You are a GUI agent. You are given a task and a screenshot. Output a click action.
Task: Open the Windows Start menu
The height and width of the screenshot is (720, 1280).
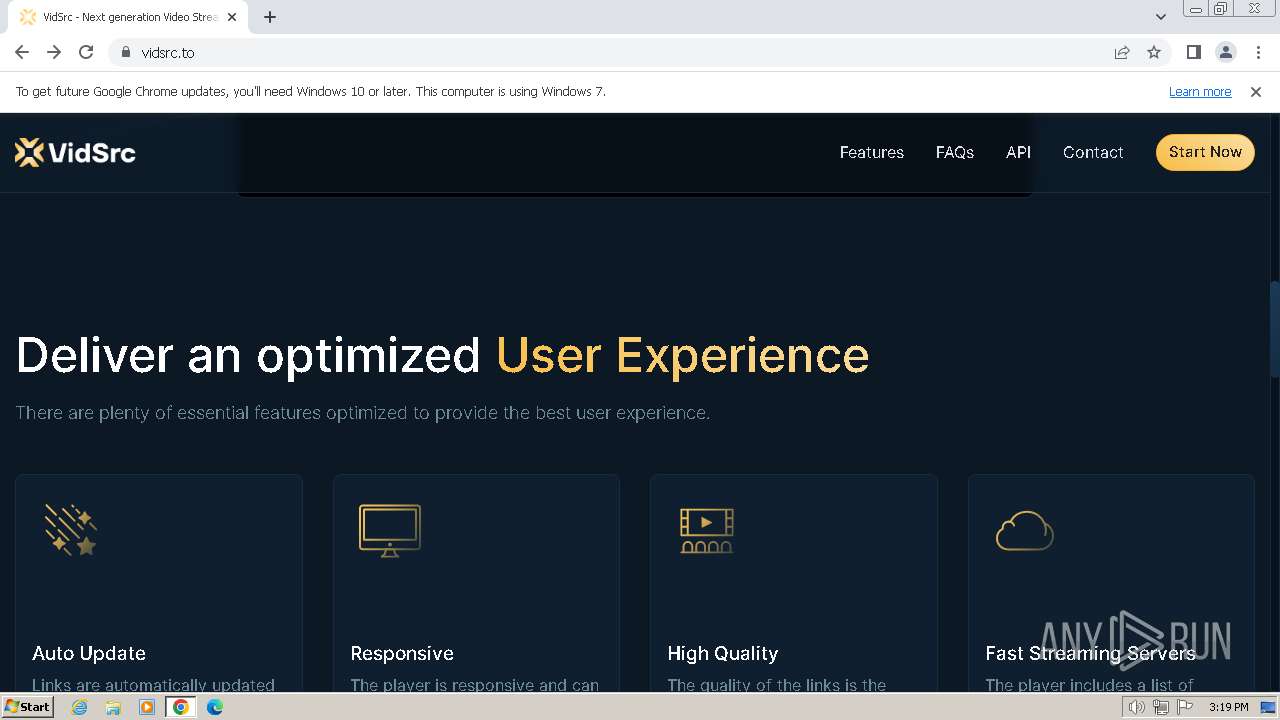click(x=27, y=706)
